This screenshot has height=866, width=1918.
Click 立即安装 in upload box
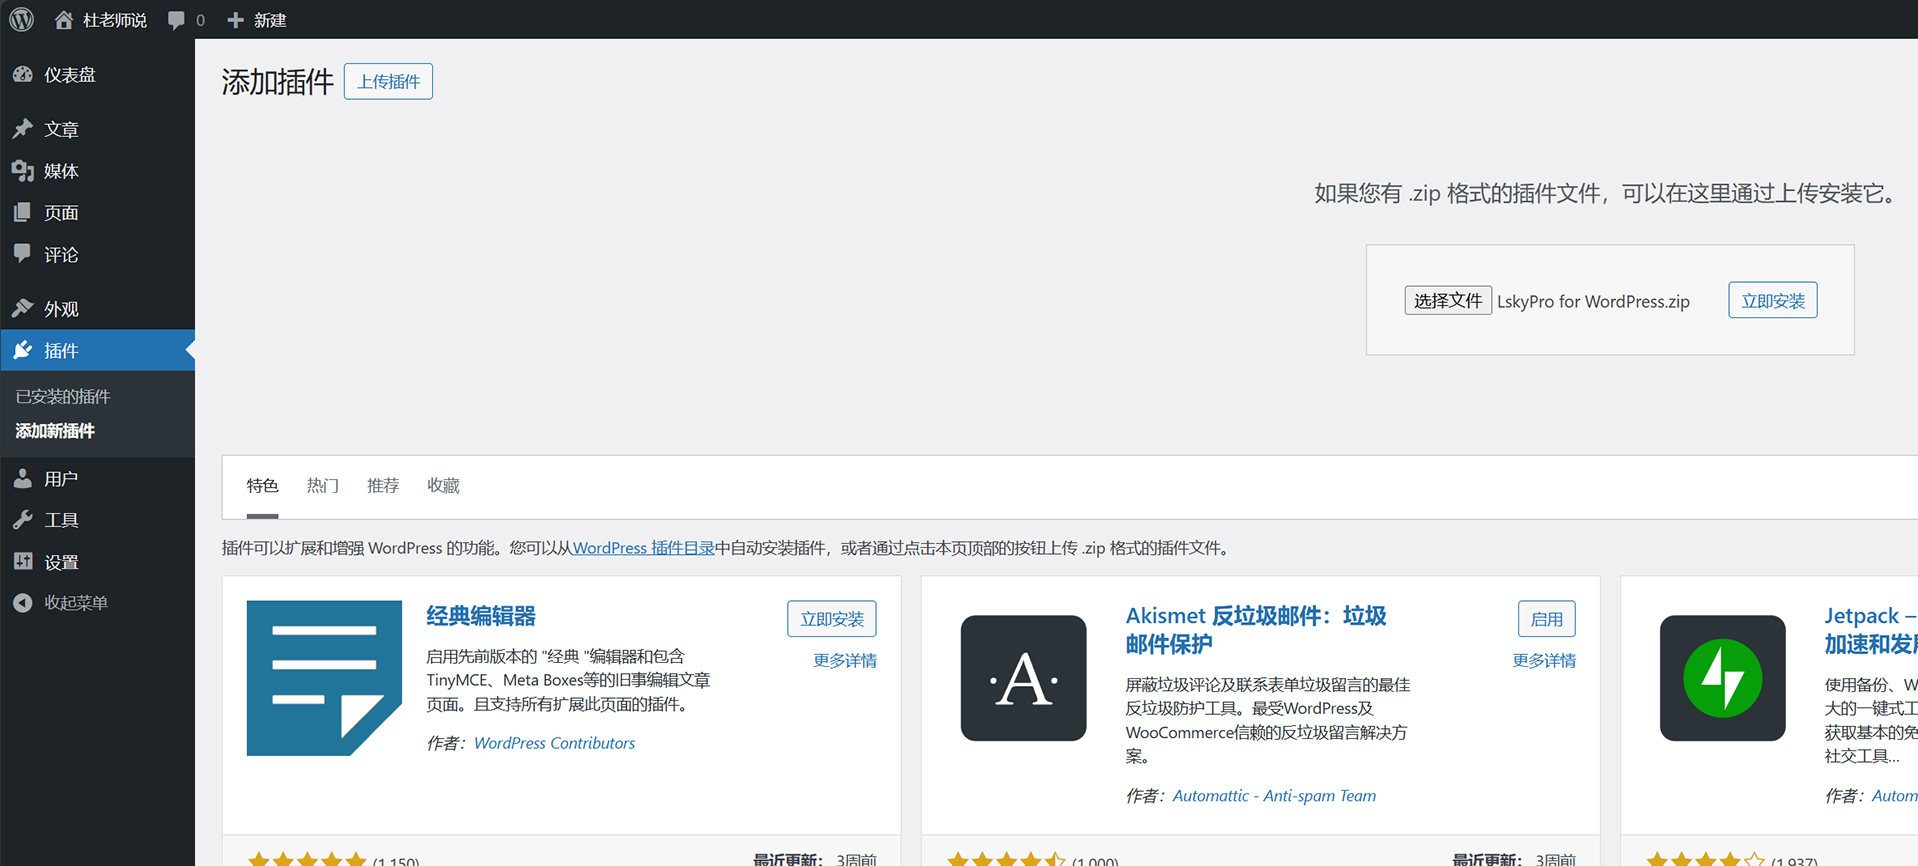point(1773,300)
